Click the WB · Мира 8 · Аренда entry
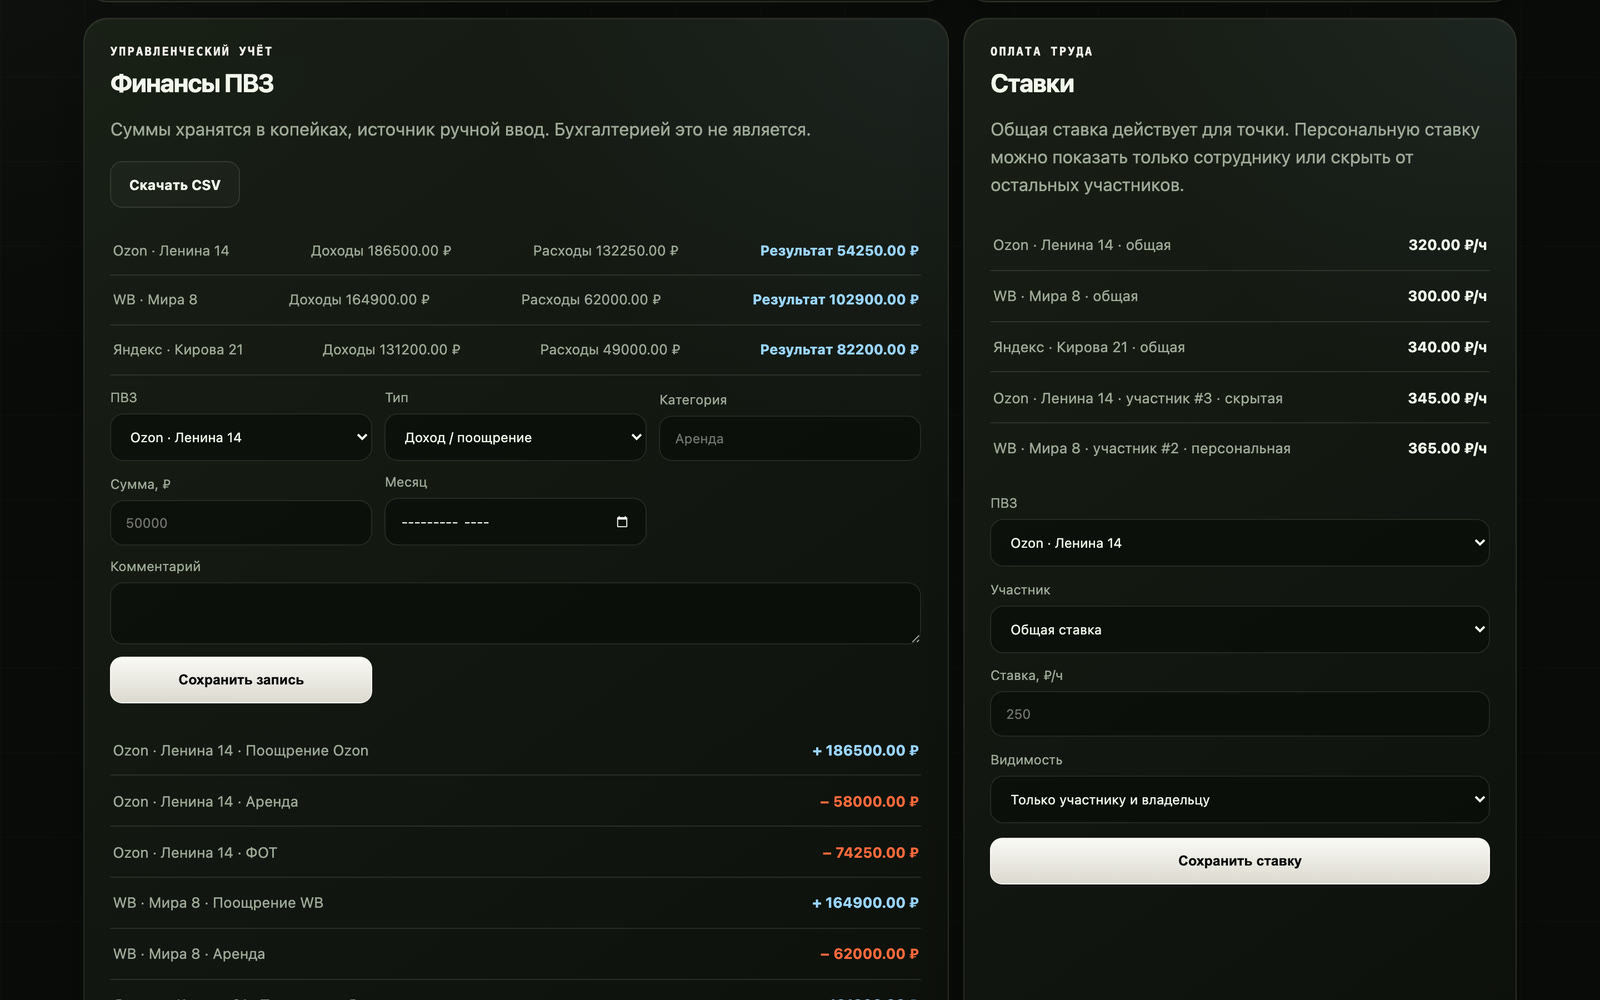Screen dimensions: 1600x1000 click(515, 954)
